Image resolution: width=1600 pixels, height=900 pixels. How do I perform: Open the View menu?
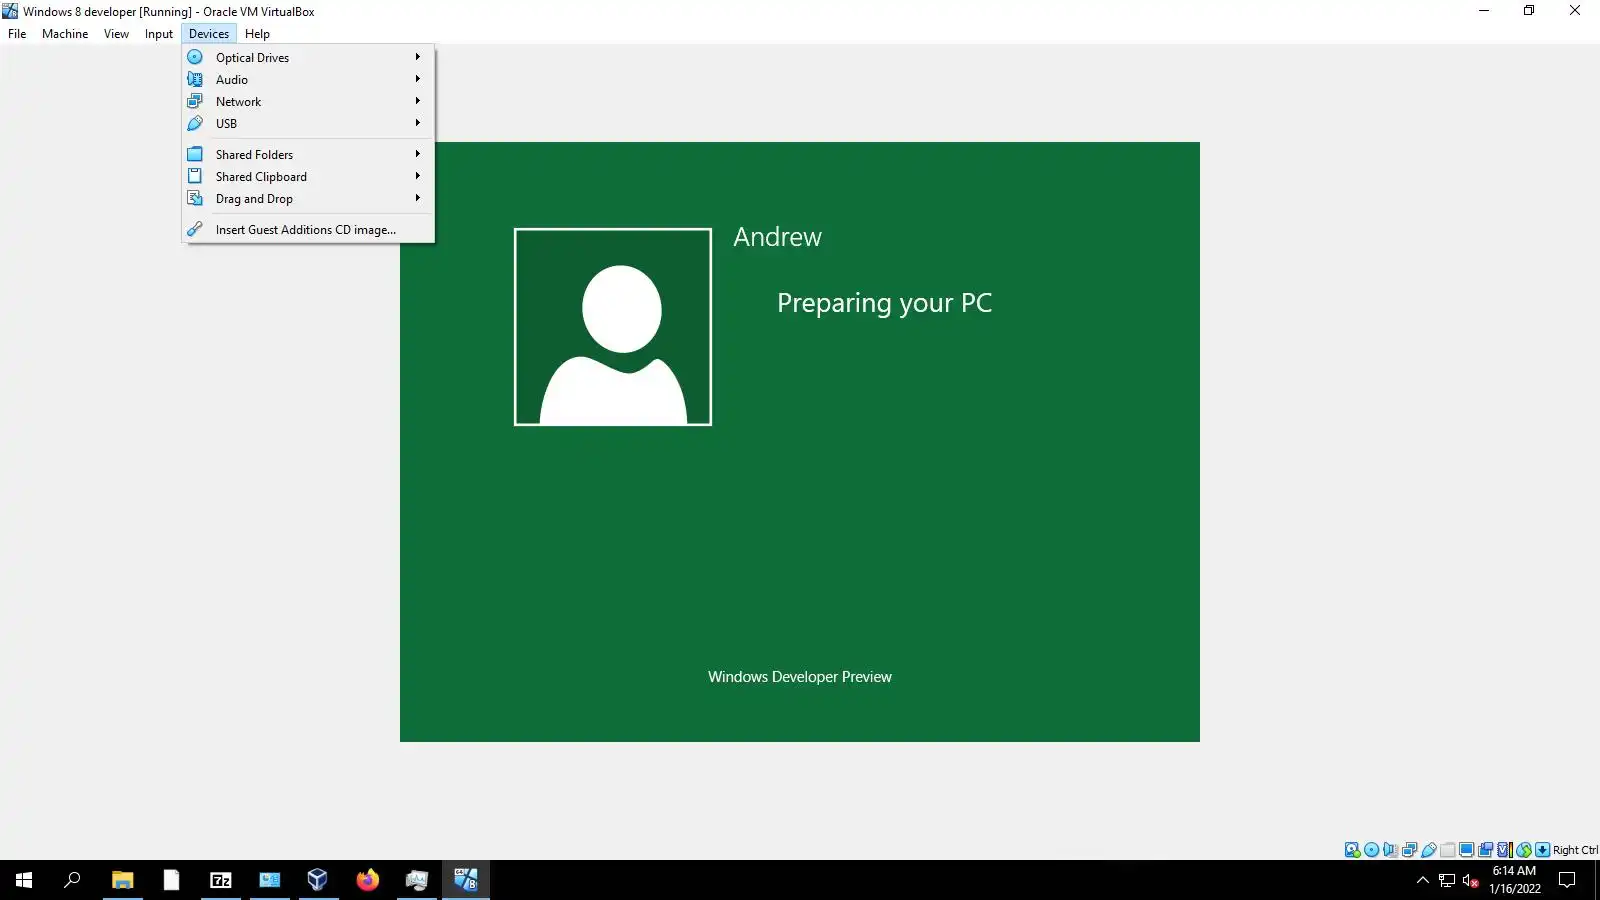(116, 33)
